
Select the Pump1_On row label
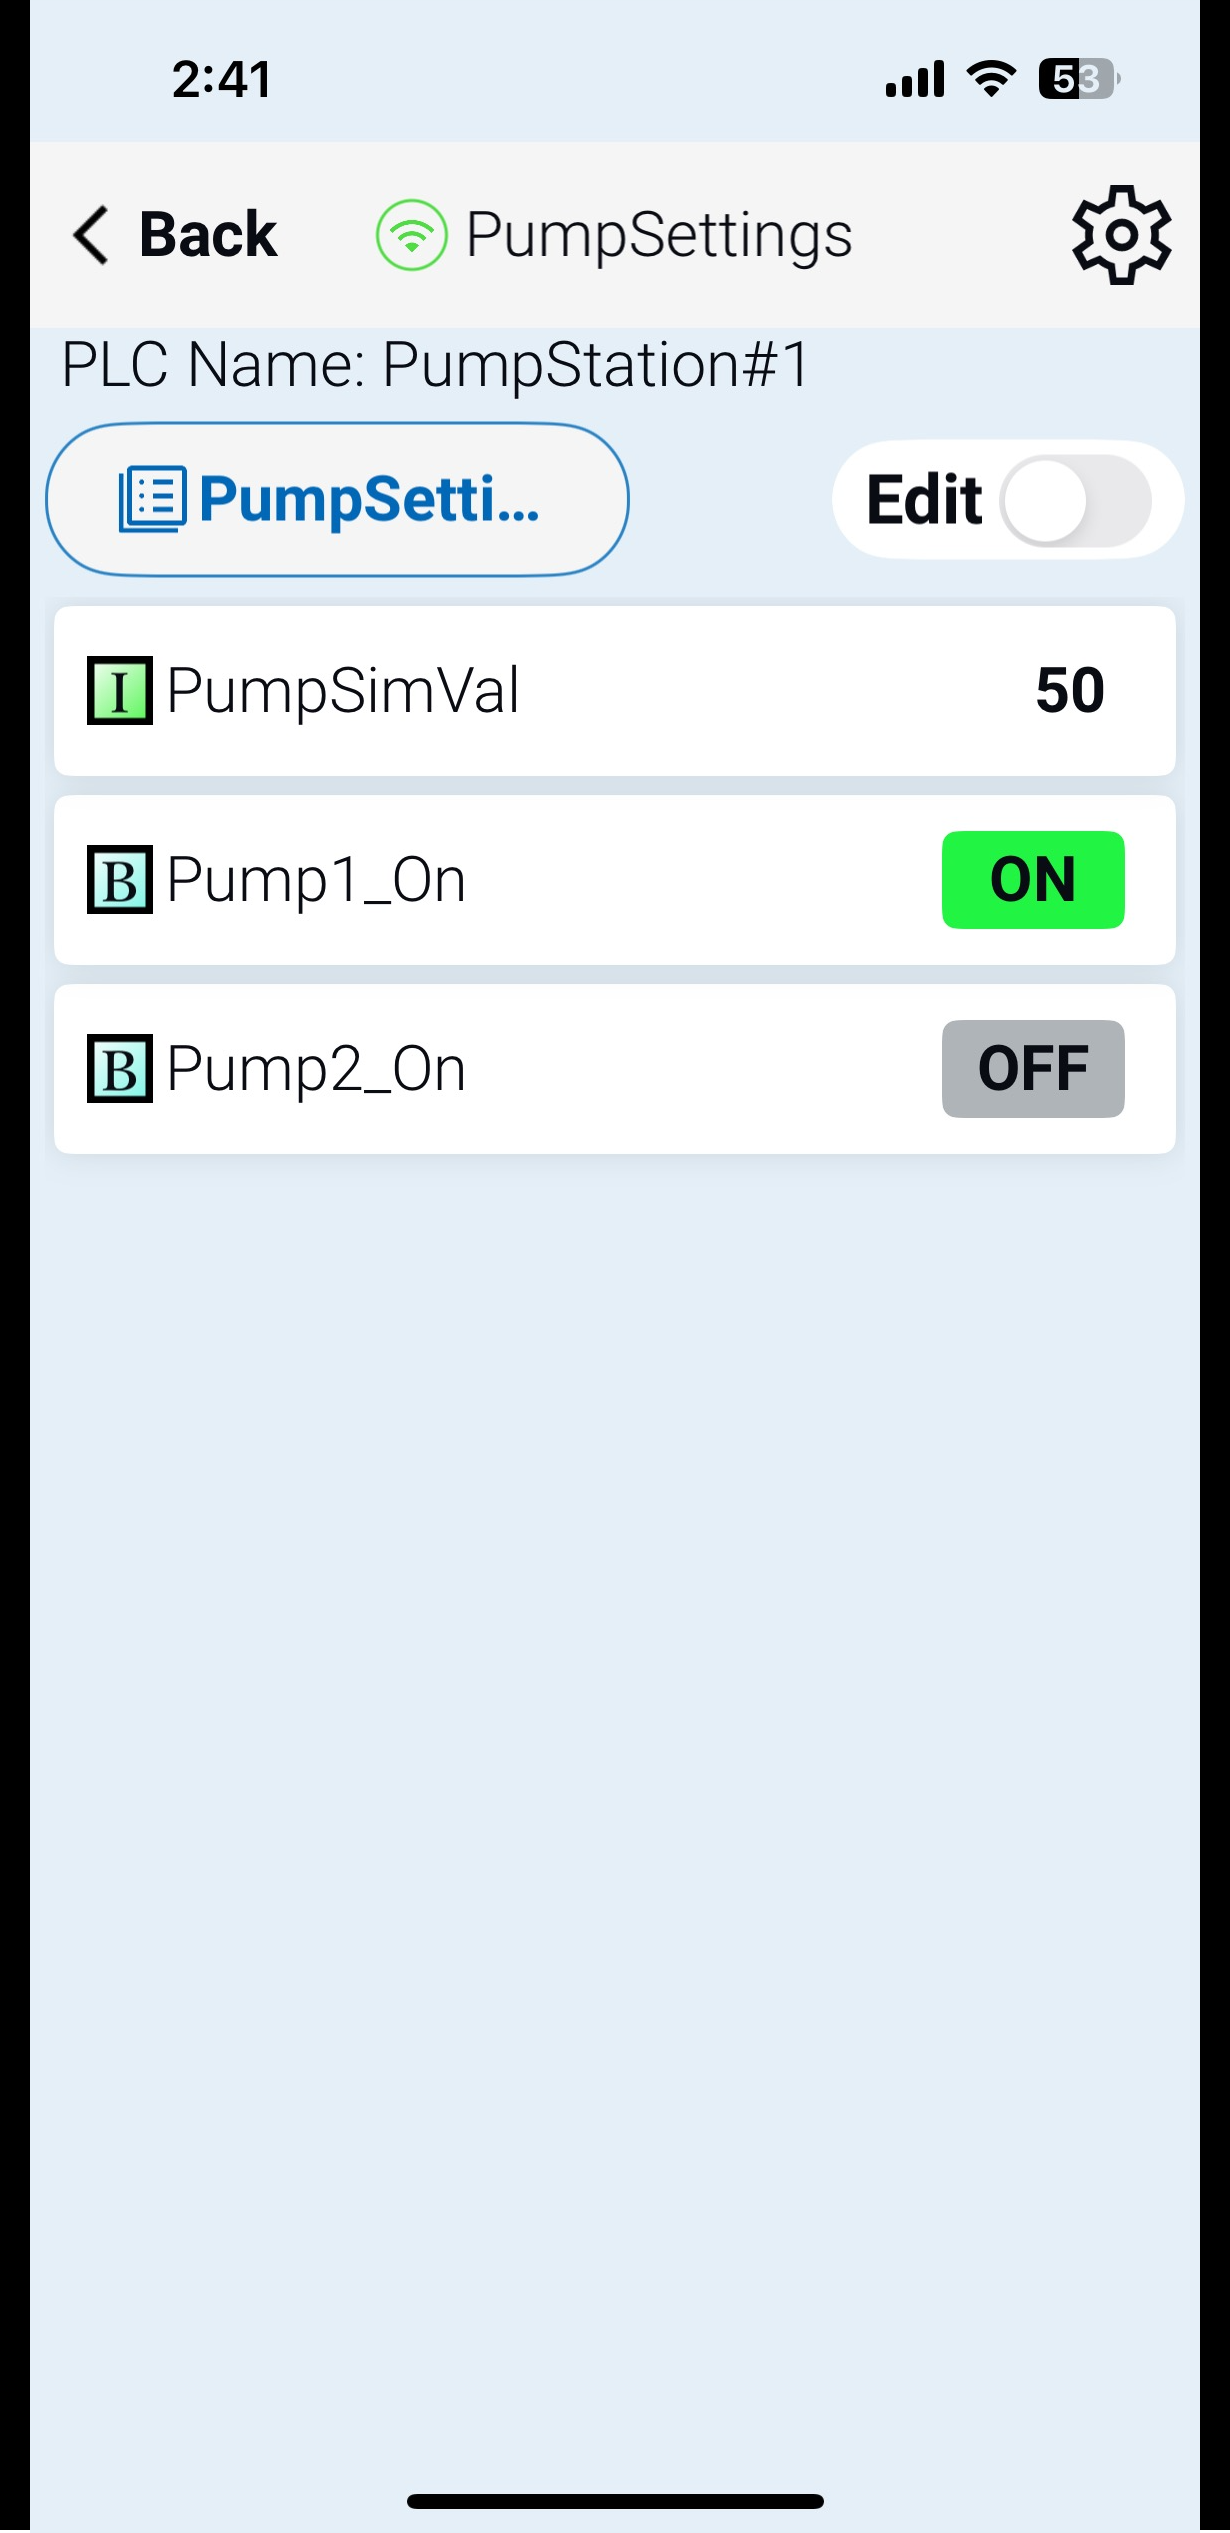click(x=316, y=880)
